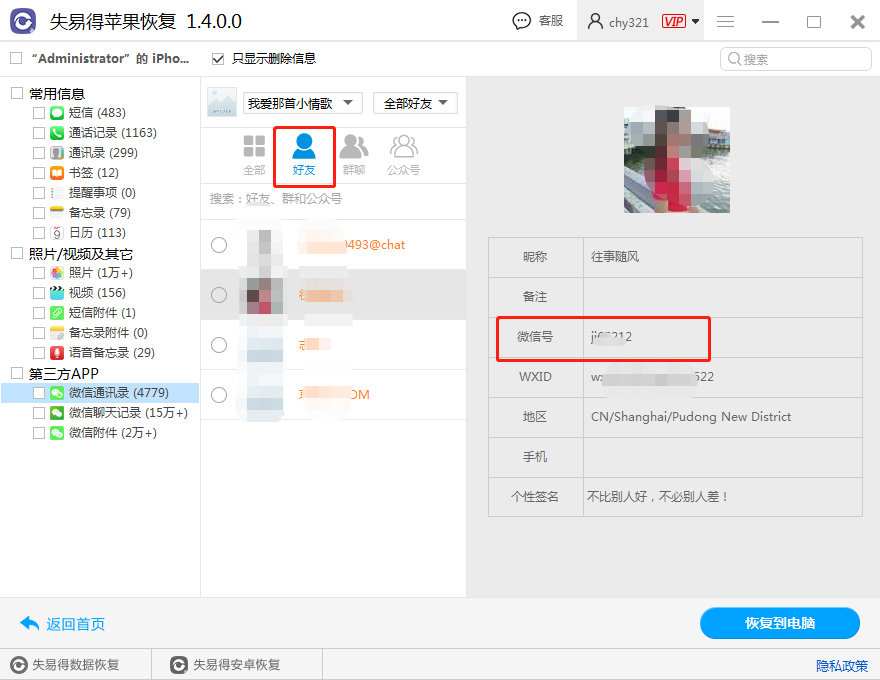Select radio button for contact ending OM
The height and width of the screenshot is (680, 880).
coord(219,395)
